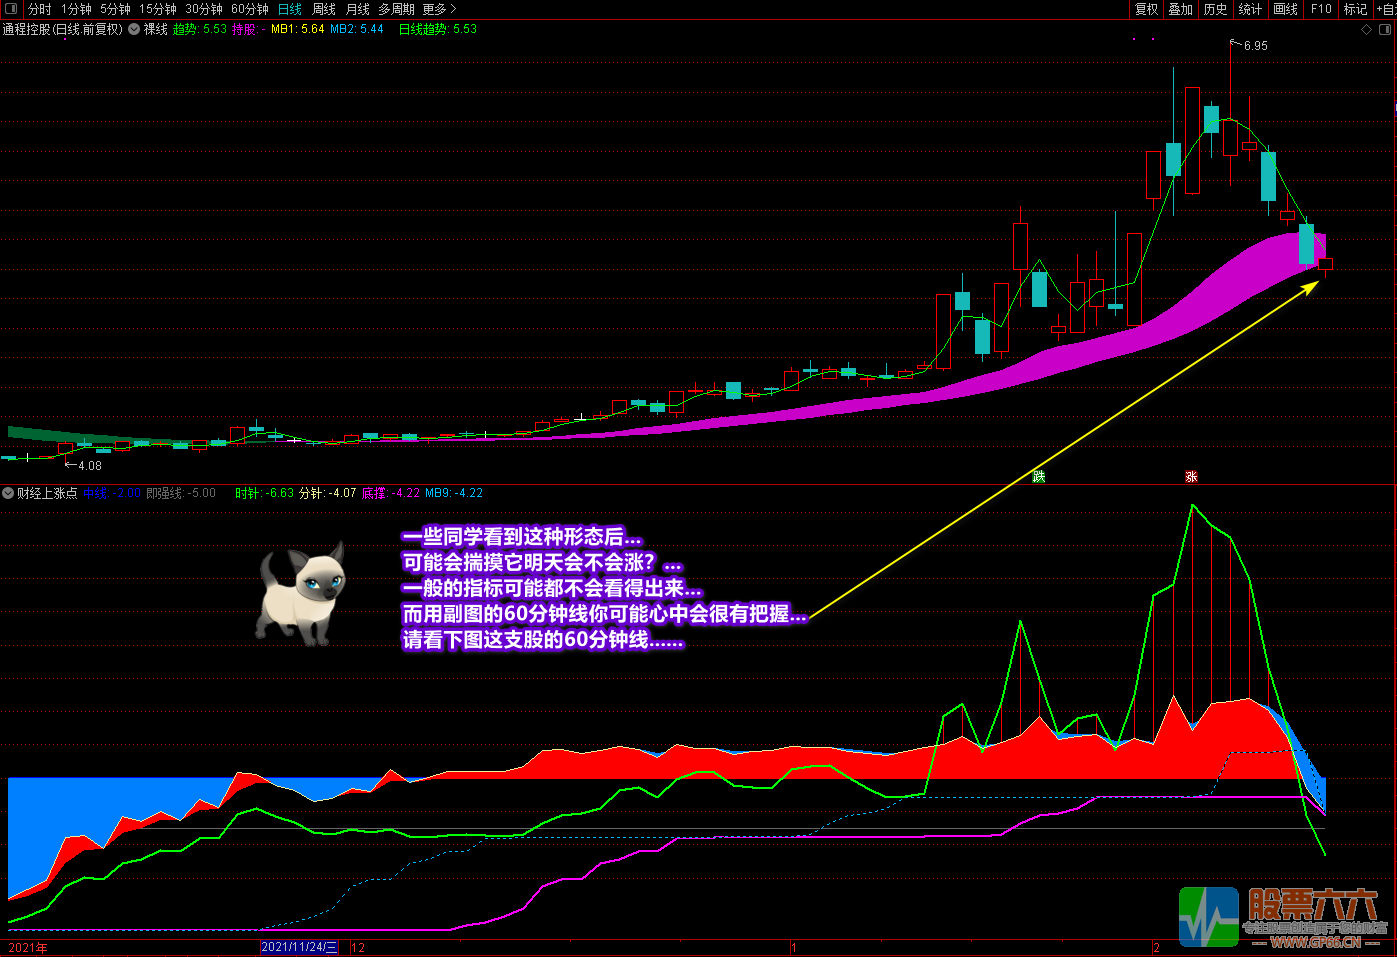
Task: Switch to the 60分钟 period tab
Action: (250, 9)
